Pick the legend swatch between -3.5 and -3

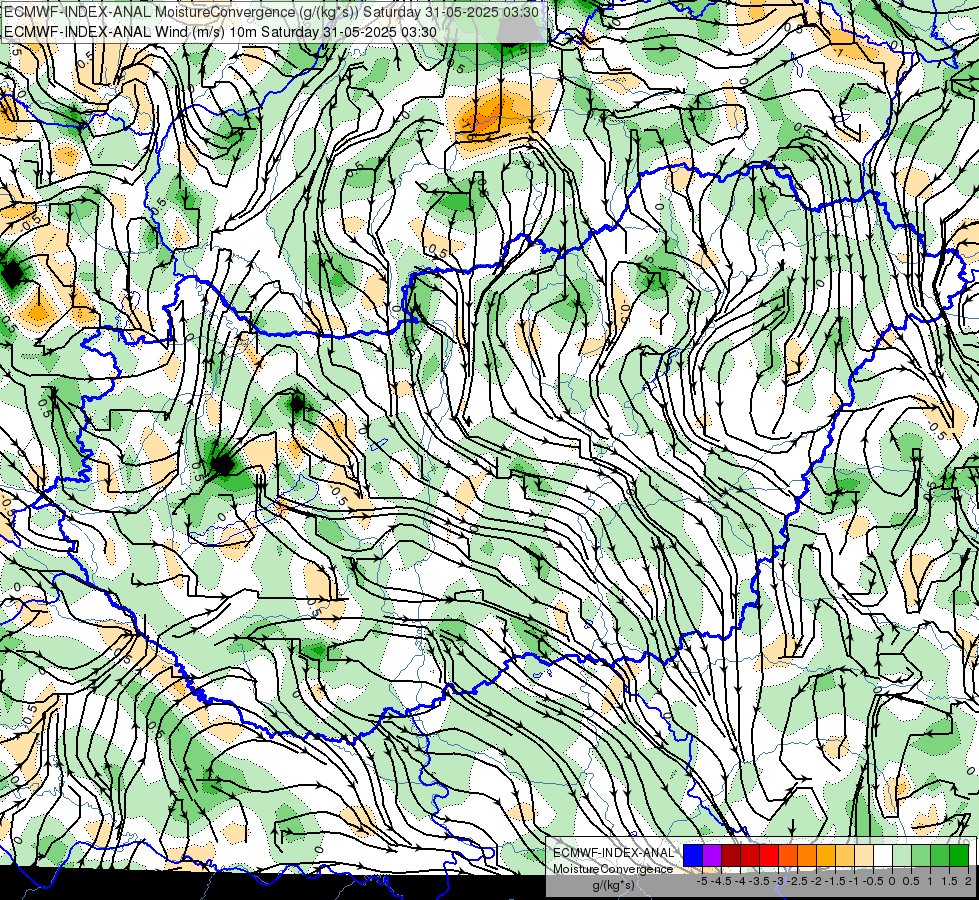tap(769, 855)
